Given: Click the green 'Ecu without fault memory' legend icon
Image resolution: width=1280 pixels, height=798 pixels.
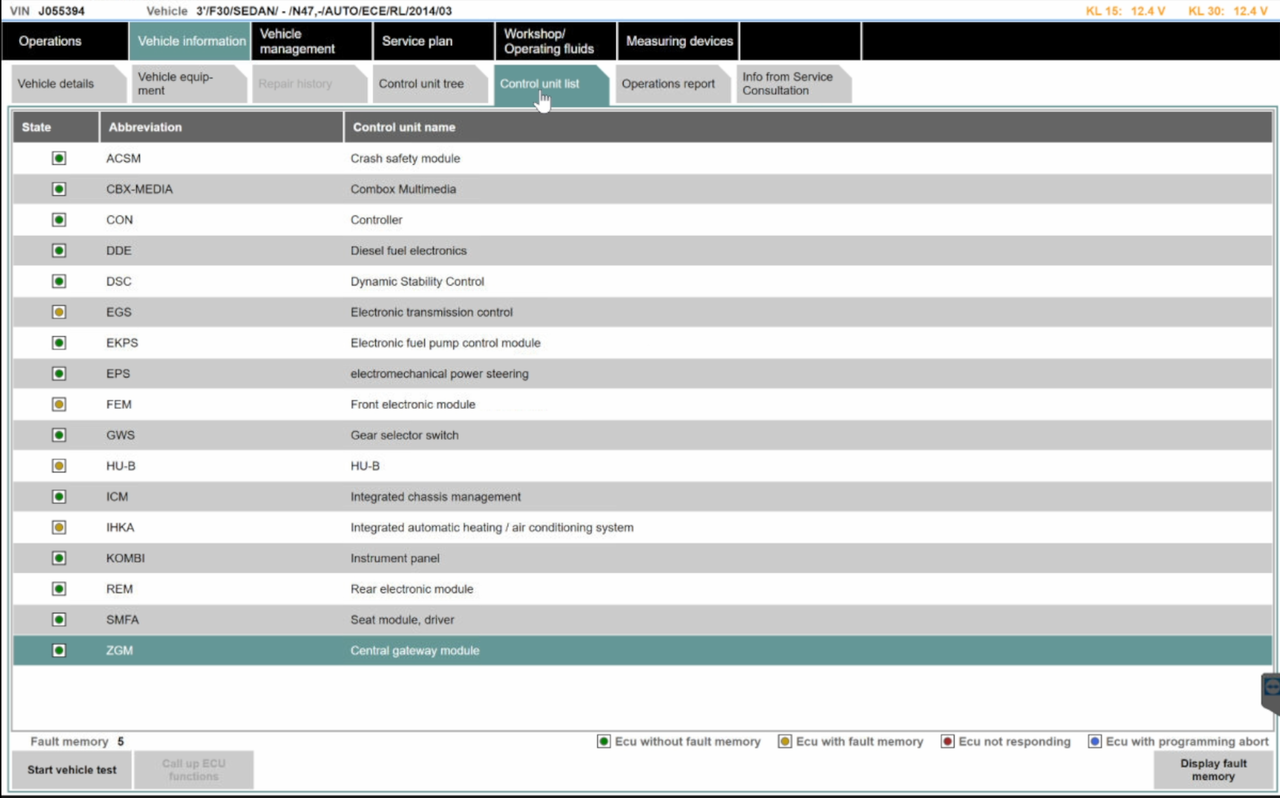Looking at the screenshot, I should 603,741.
